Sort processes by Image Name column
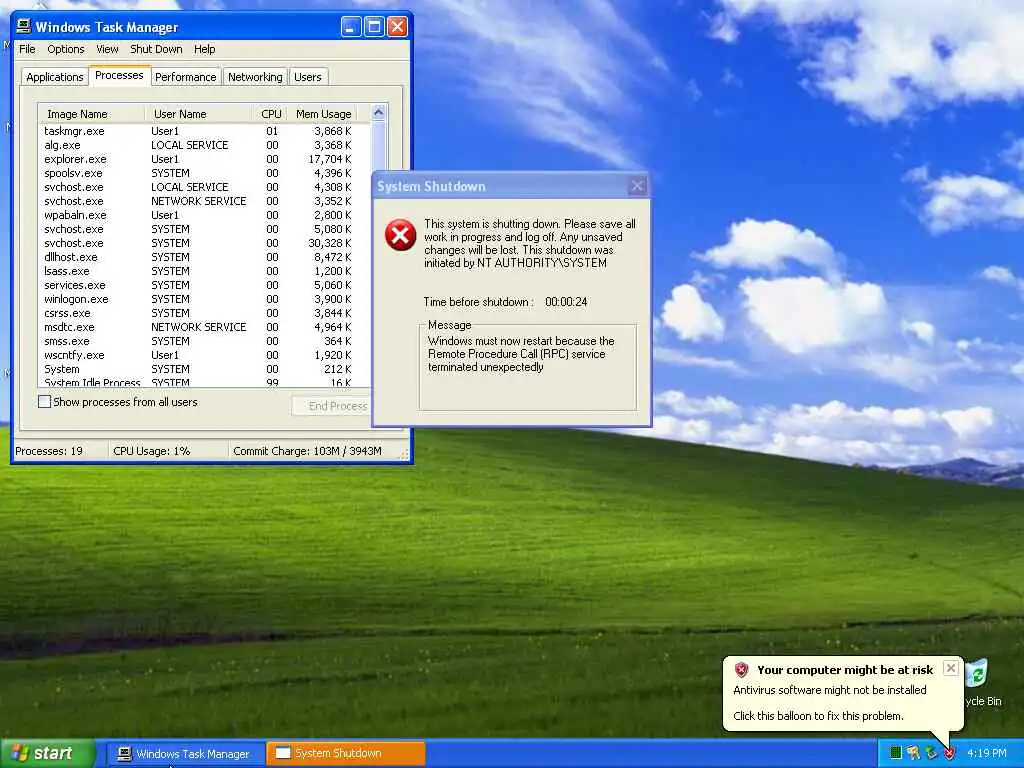Viewport: 1024px width, 768px height. pos(91,114)
